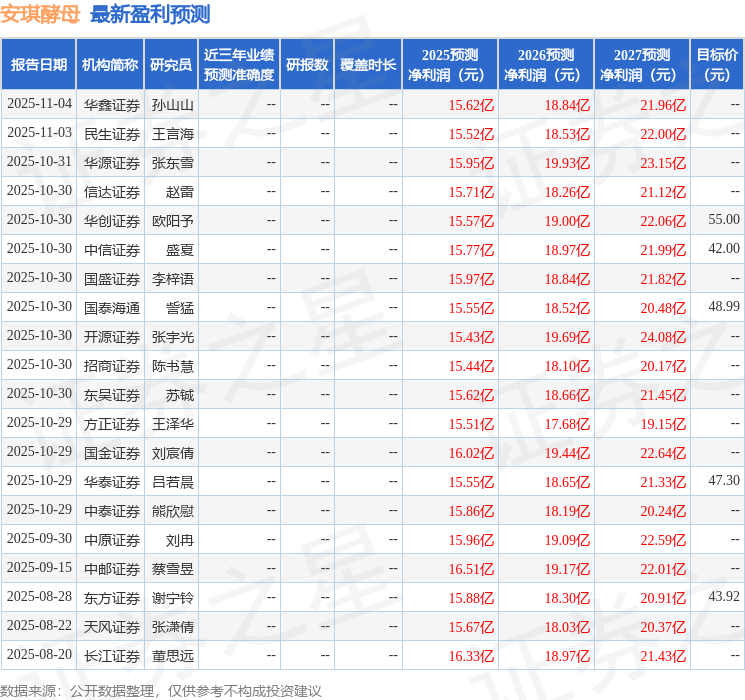
Task: Click the 16.51亿 2025 profit value
Action: pos(471,569)
